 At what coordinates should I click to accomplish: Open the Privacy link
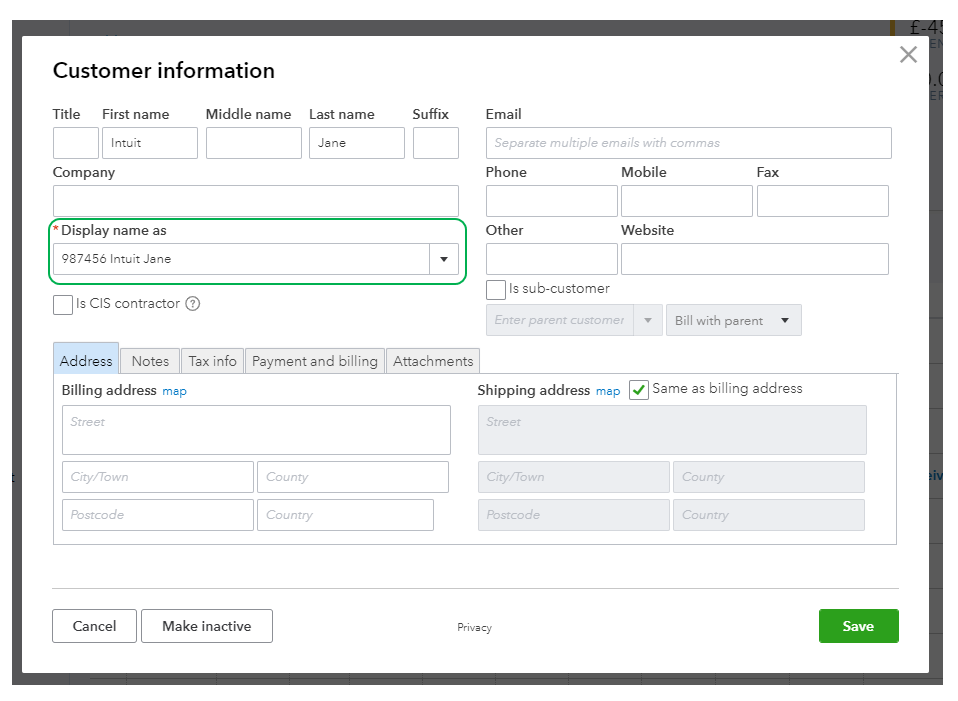(475, 627)
